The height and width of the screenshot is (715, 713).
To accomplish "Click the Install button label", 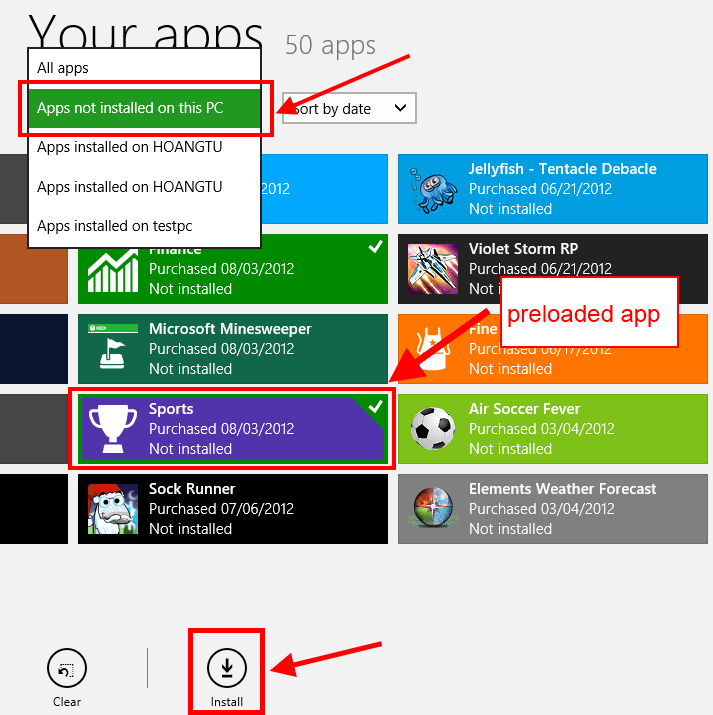I will 227,702.
